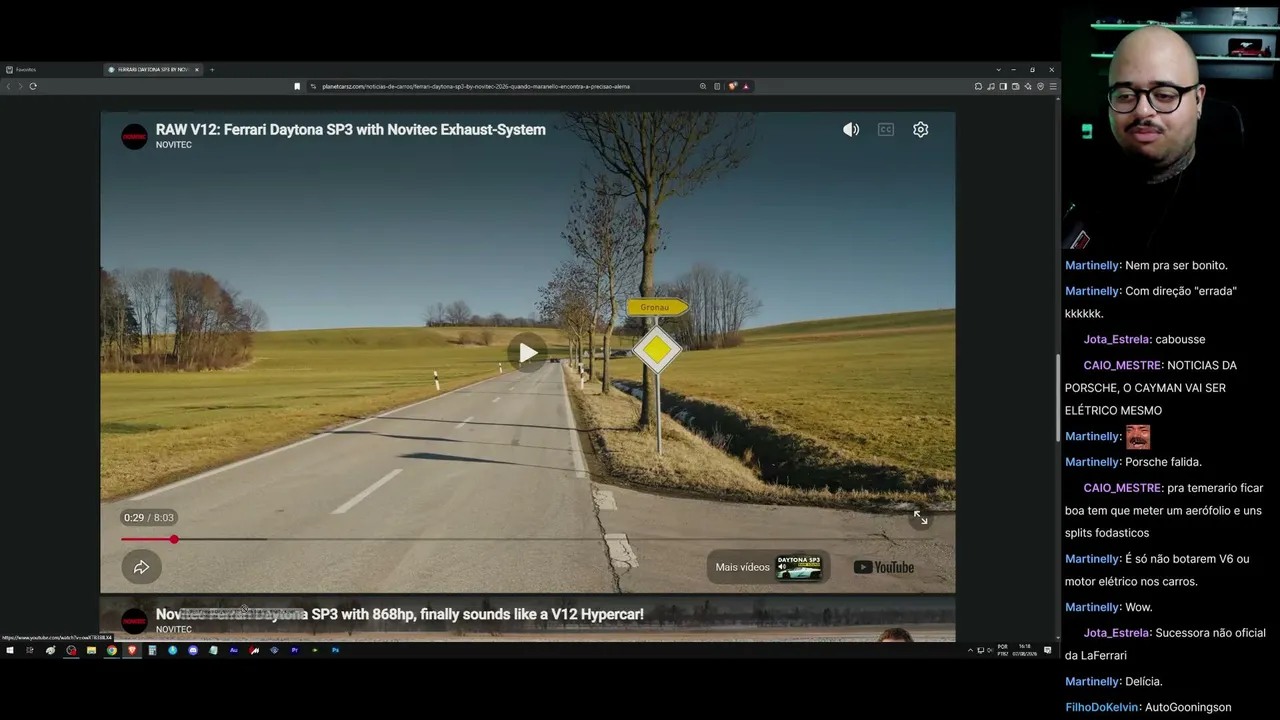Open the browser main hamburger menu
The image size is (1280, 720).
1053,86
